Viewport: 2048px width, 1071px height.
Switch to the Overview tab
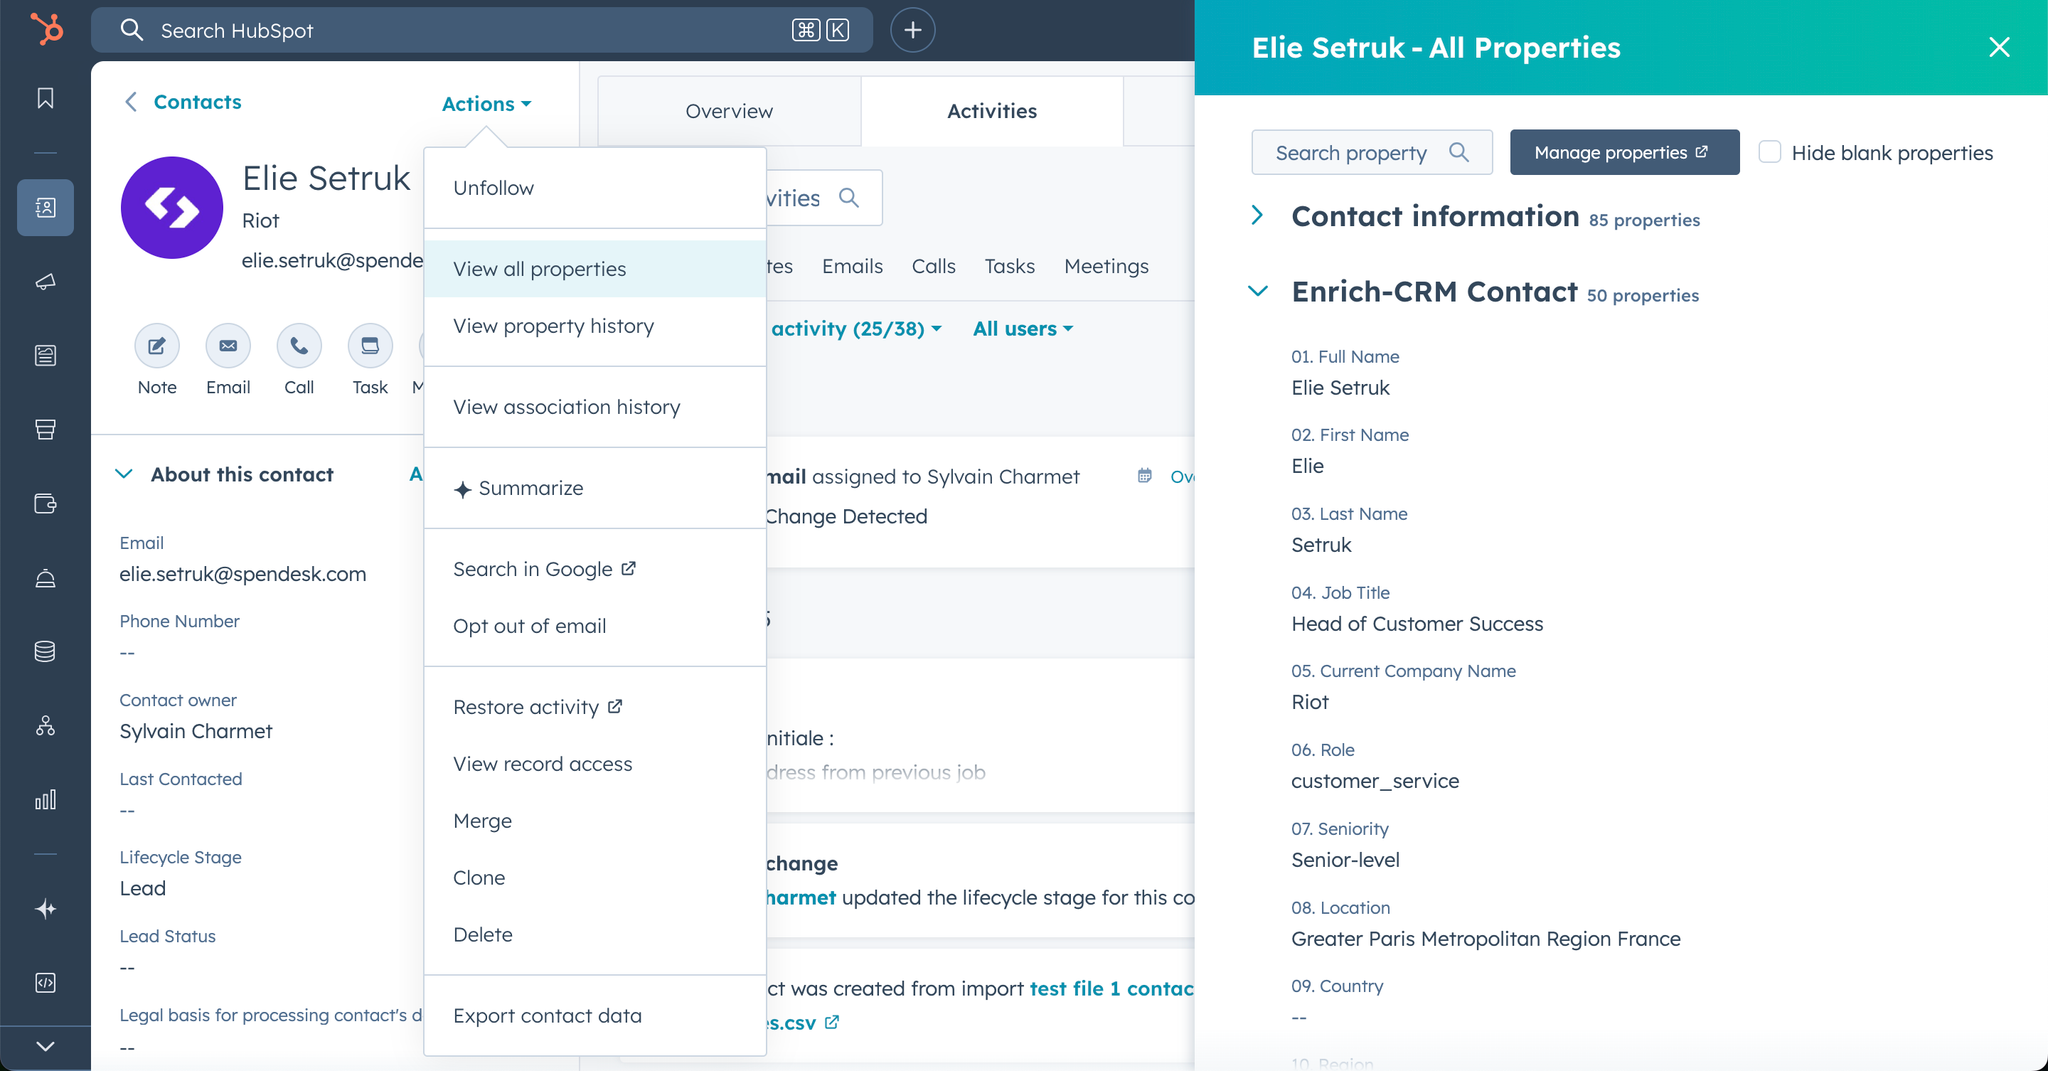click(728, 111)
